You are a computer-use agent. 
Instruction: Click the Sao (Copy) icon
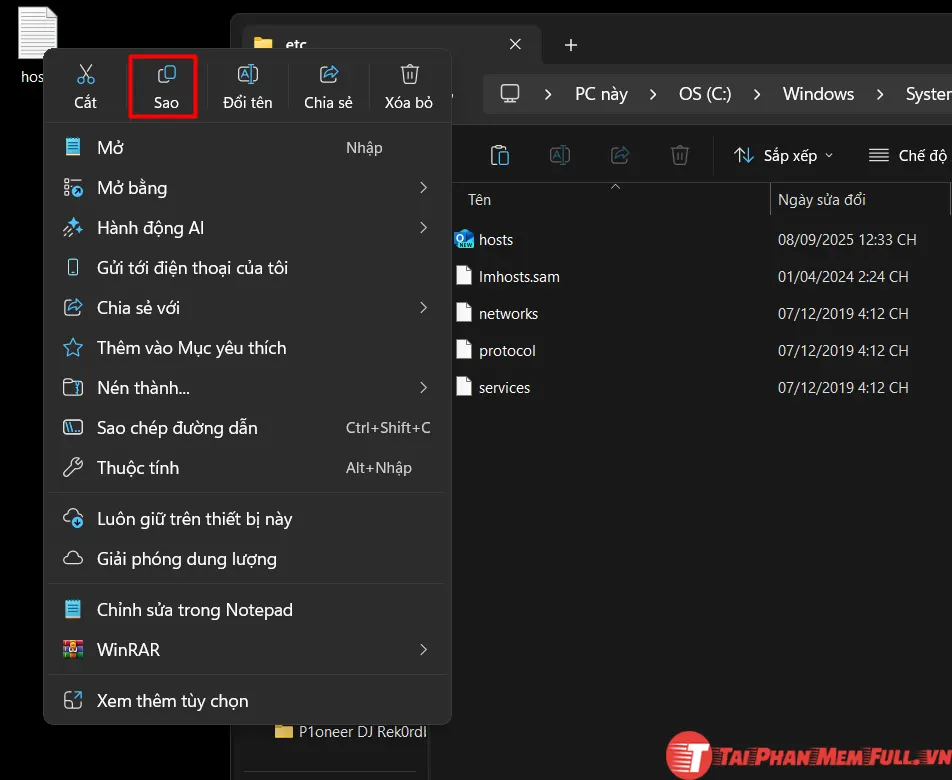coord(163,87)
